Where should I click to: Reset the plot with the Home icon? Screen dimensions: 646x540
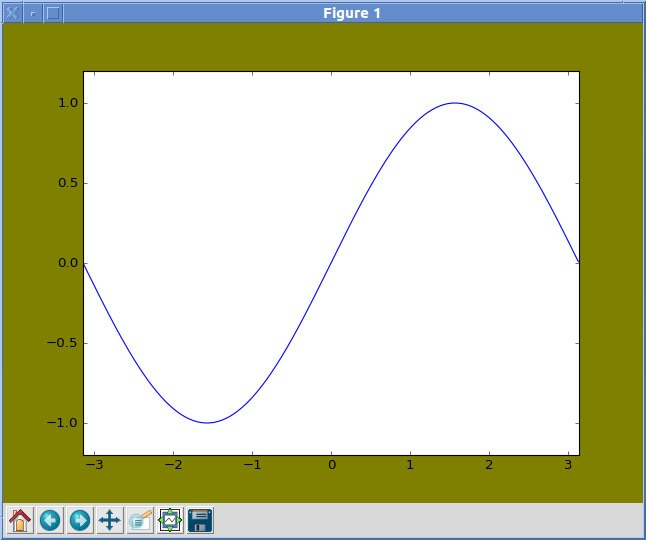click(20, 520)
